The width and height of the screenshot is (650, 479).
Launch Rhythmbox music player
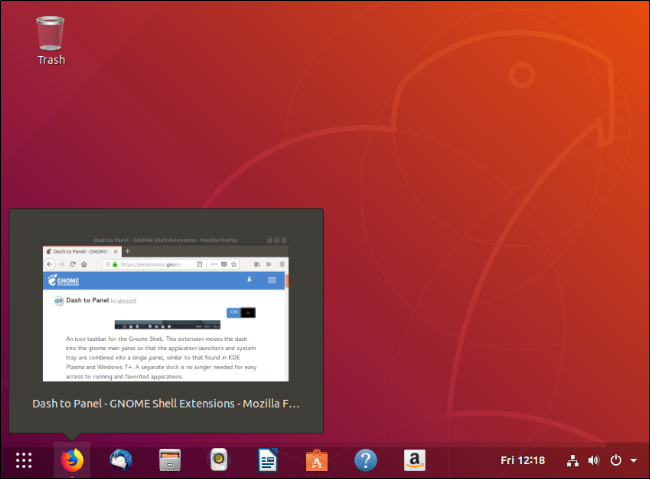219,460
